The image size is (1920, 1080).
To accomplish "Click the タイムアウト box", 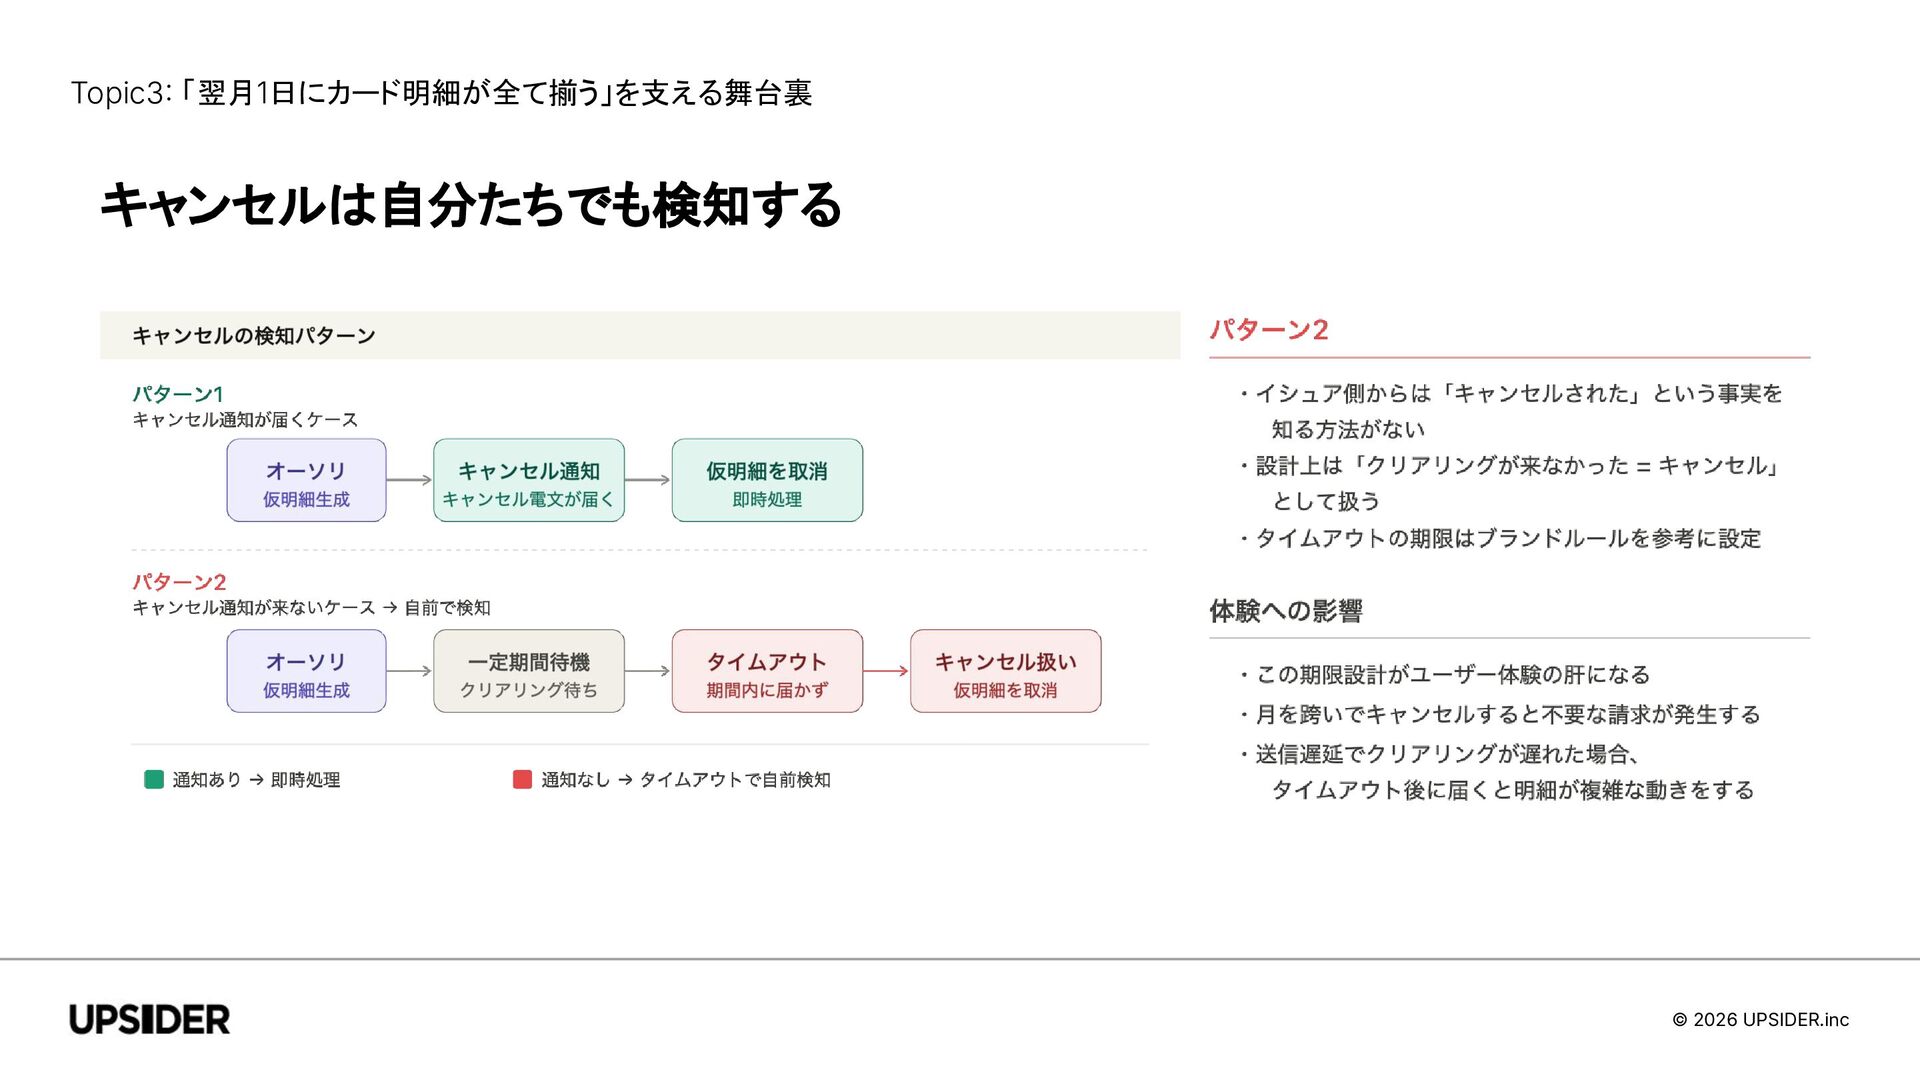I will [766, 671].
